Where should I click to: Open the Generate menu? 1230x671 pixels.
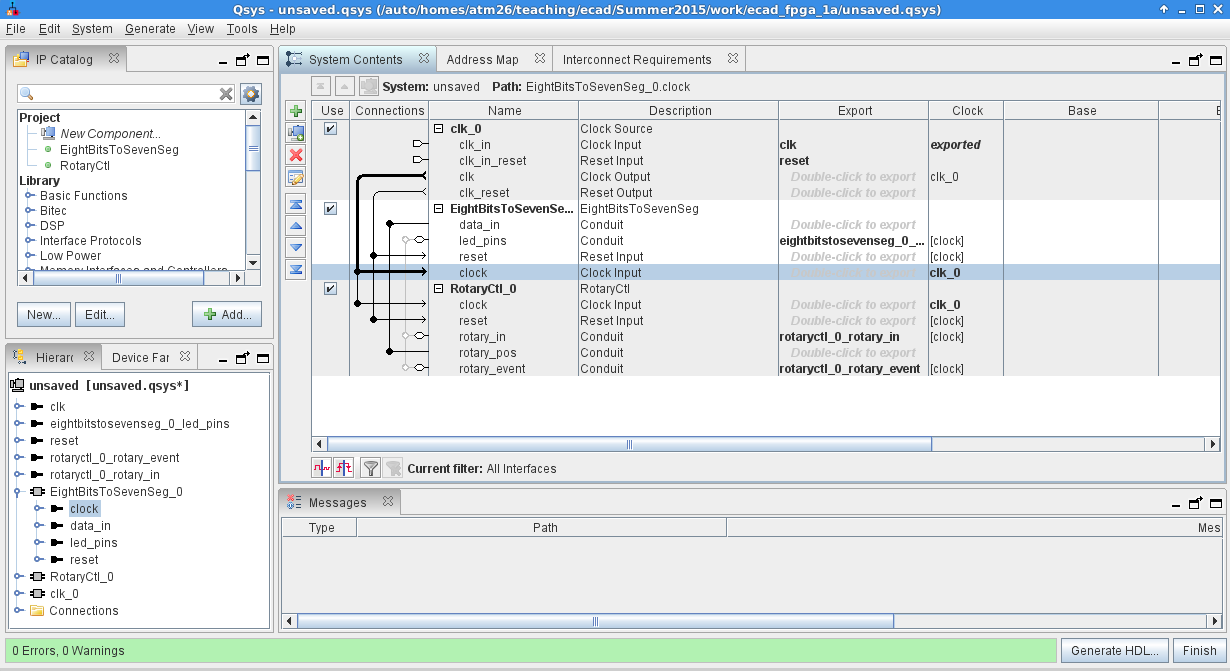[150, 29]
